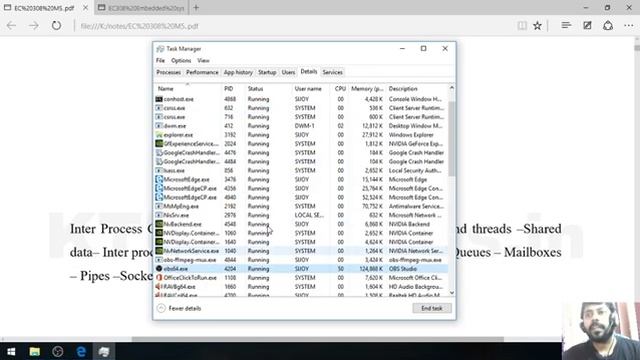640x360 pixels.
Task: Click the Edge taskbar icon
Action: (81, 351)
